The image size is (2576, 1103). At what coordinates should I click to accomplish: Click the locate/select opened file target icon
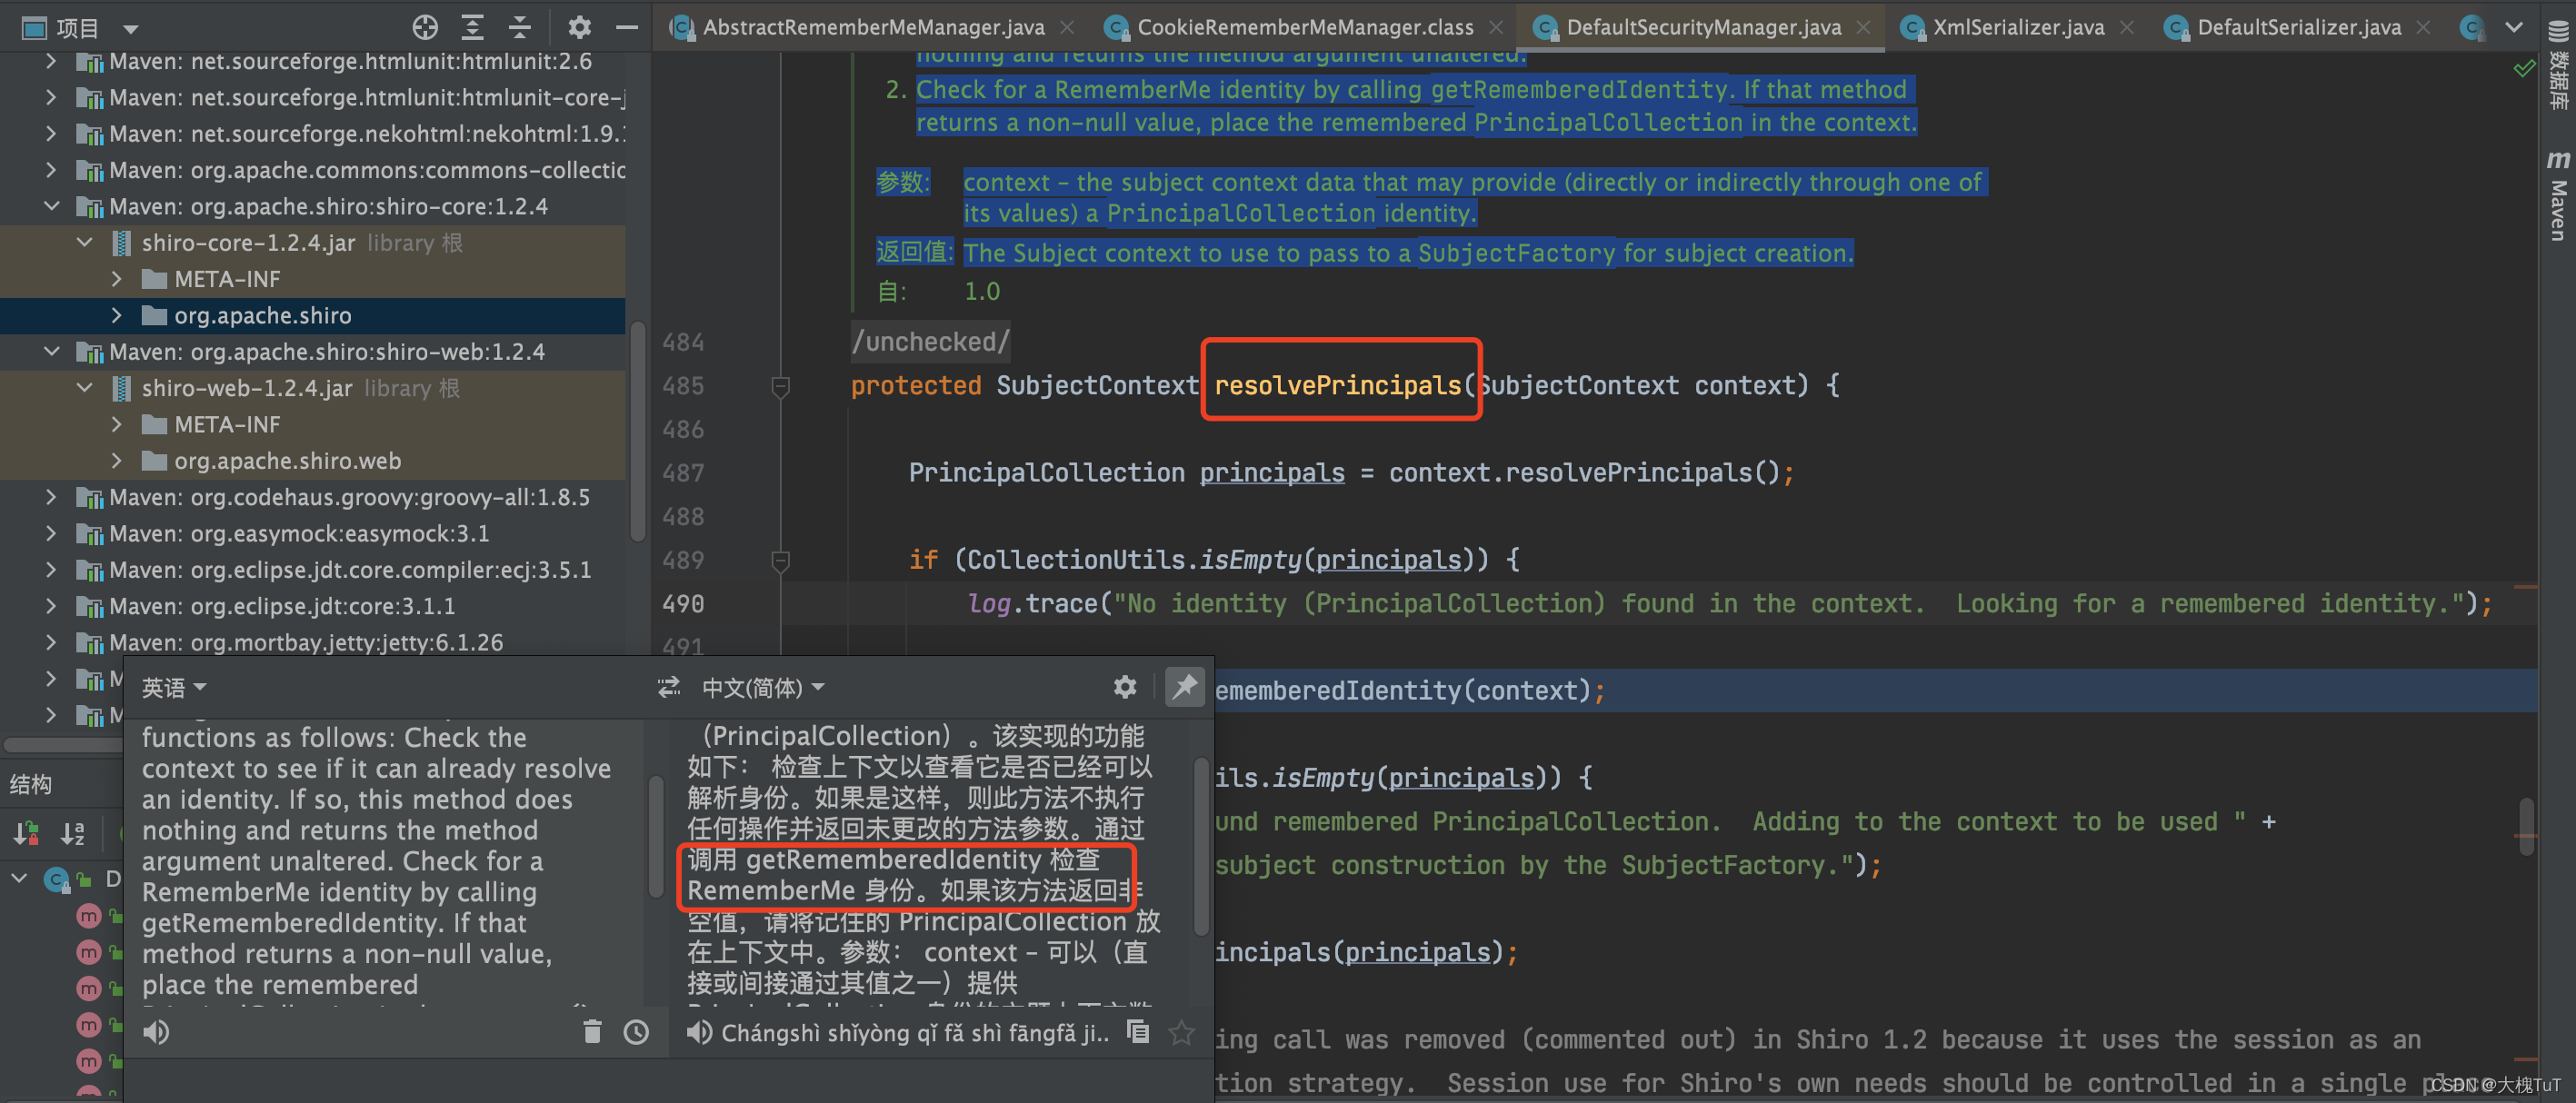click(425, 27)
